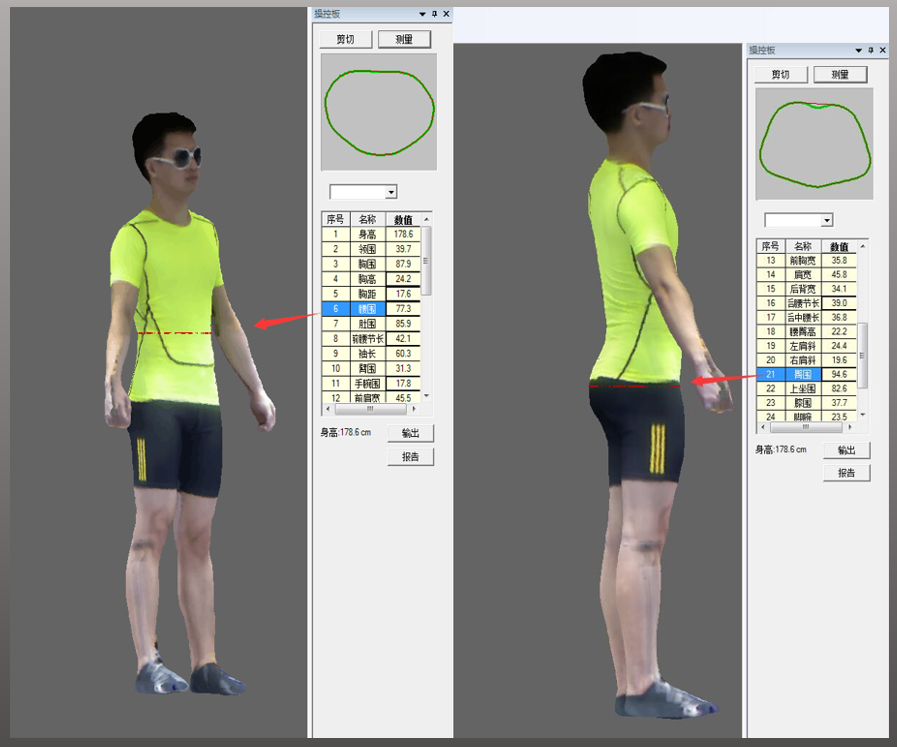Screen dimensions: 897x747
Task: Select the 肩宽 row with value 45.8
Action: [x=803, y=274]
